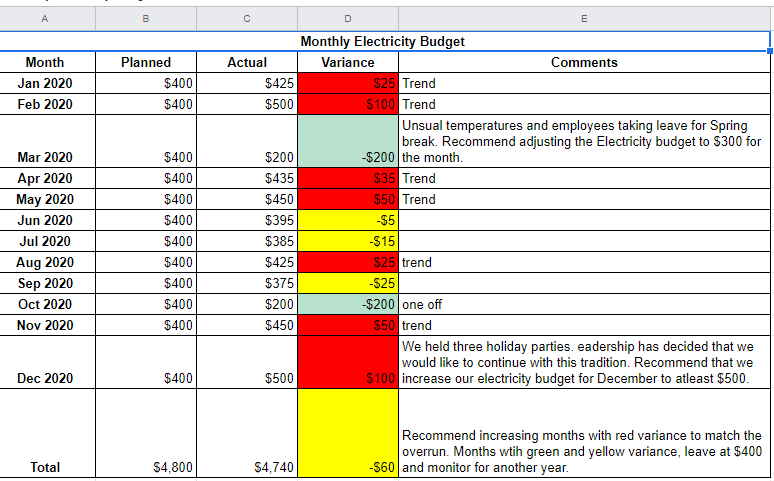This screenshot has height=481, width=774.
Task: Select column C header
Action: point(247,19)
